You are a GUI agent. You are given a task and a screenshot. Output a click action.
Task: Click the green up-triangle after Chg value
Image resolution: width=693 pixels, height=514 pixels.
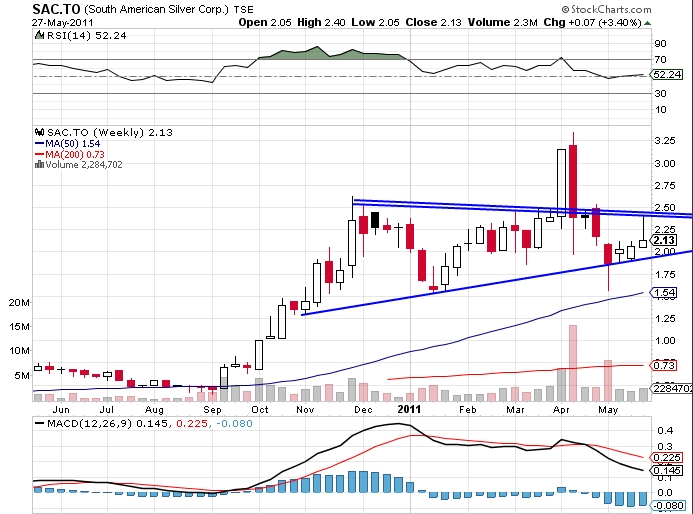[x=647, y=23]
